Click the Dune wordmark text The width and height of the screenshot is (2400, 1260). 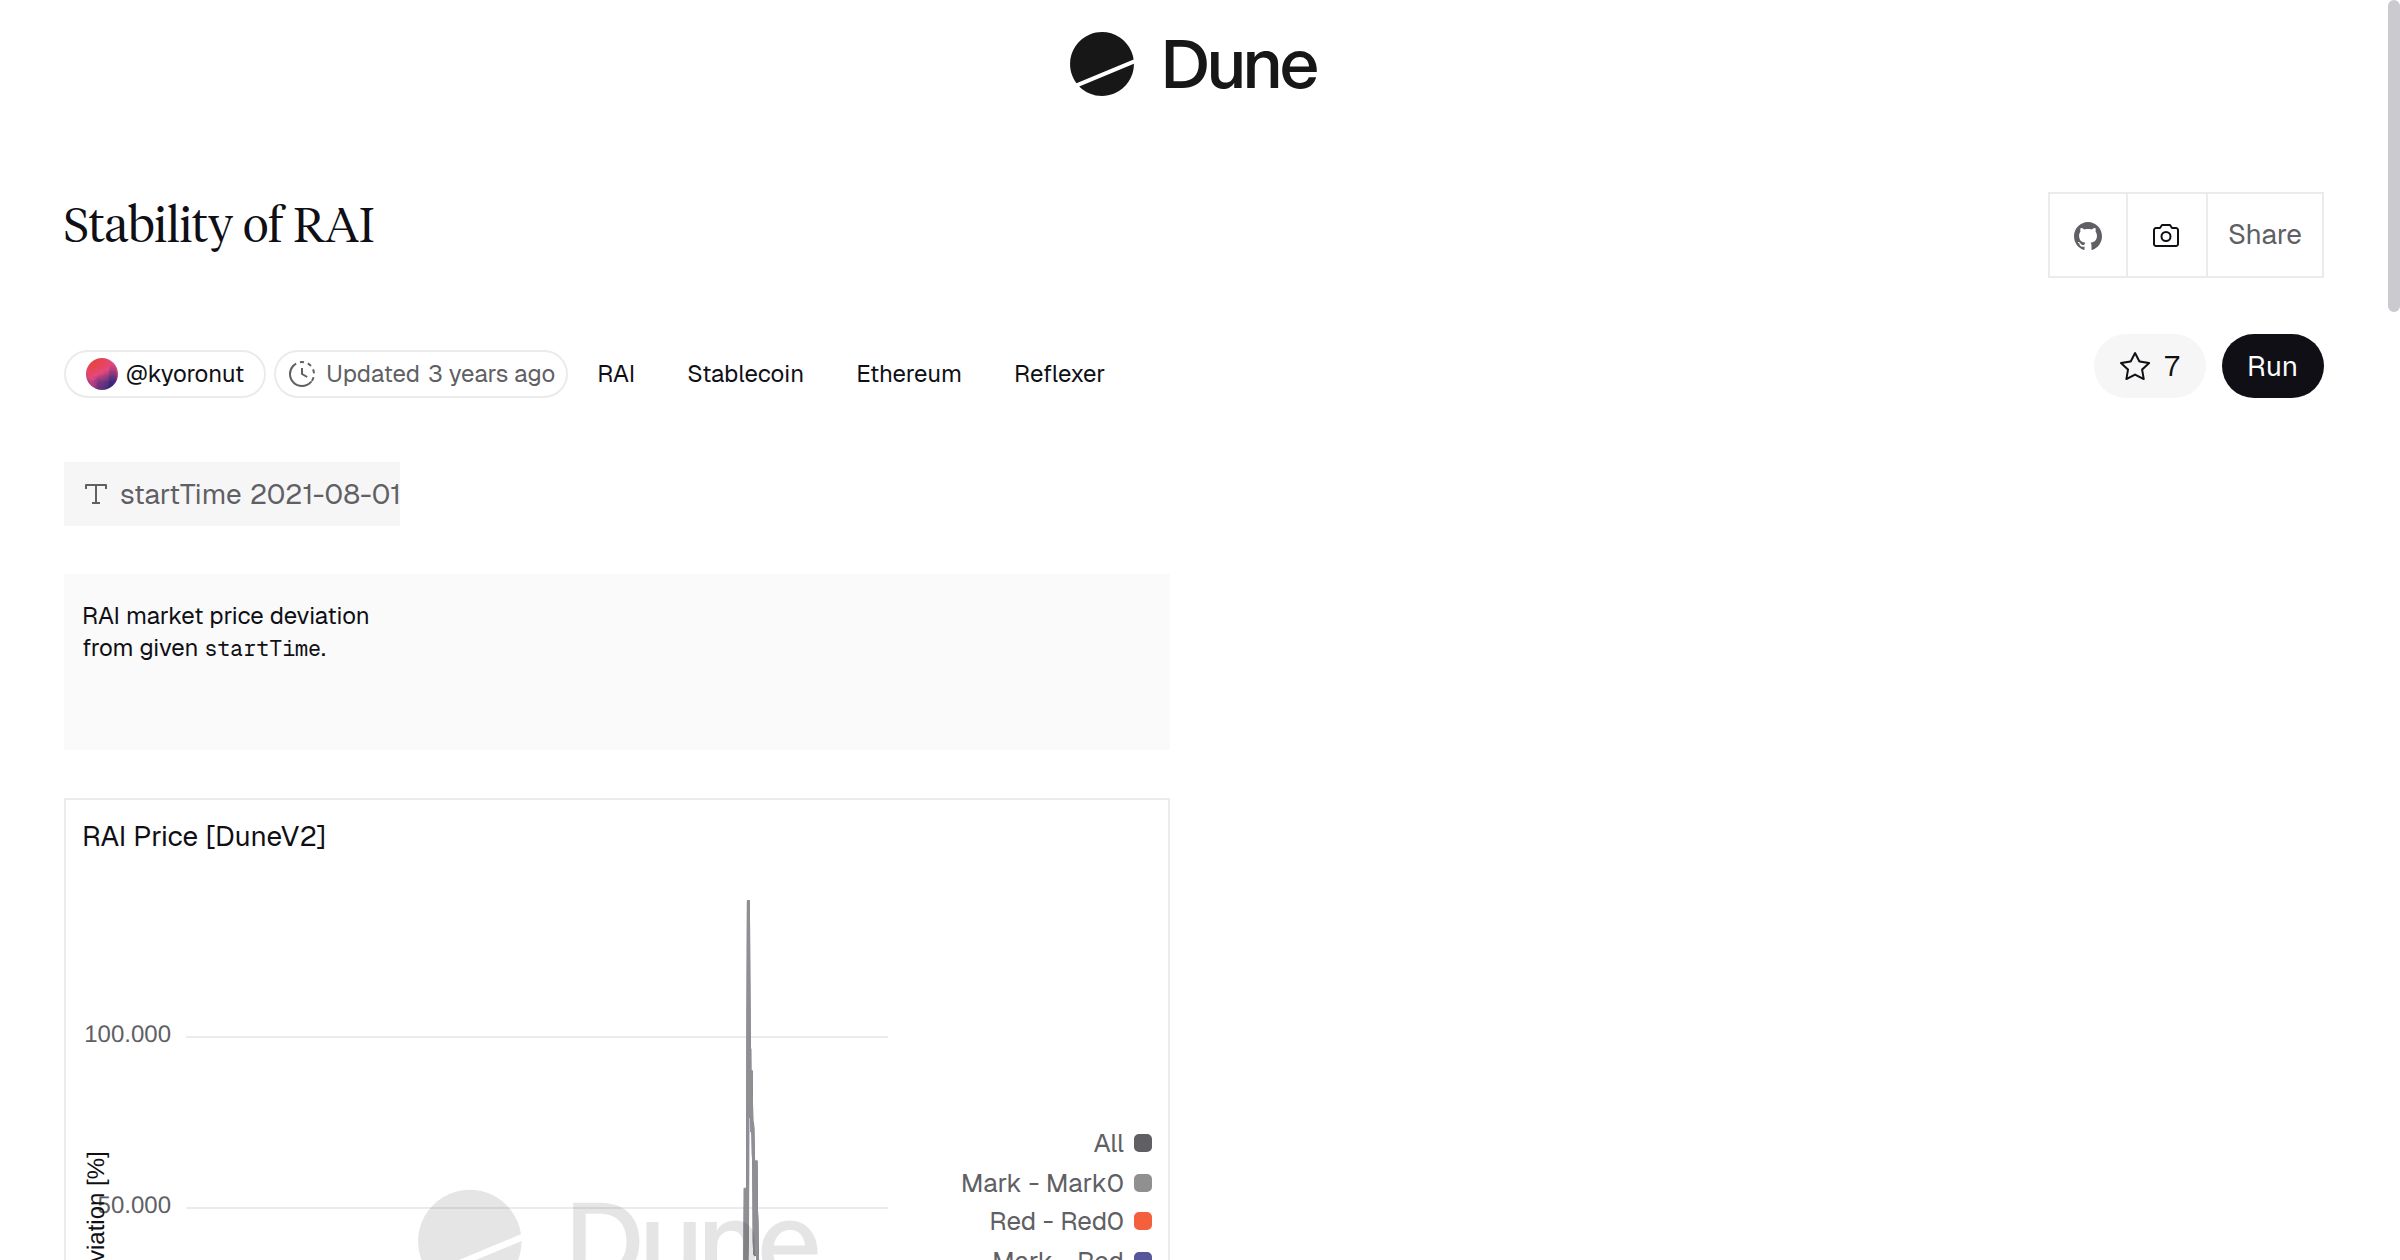[x=1239, y=66]
